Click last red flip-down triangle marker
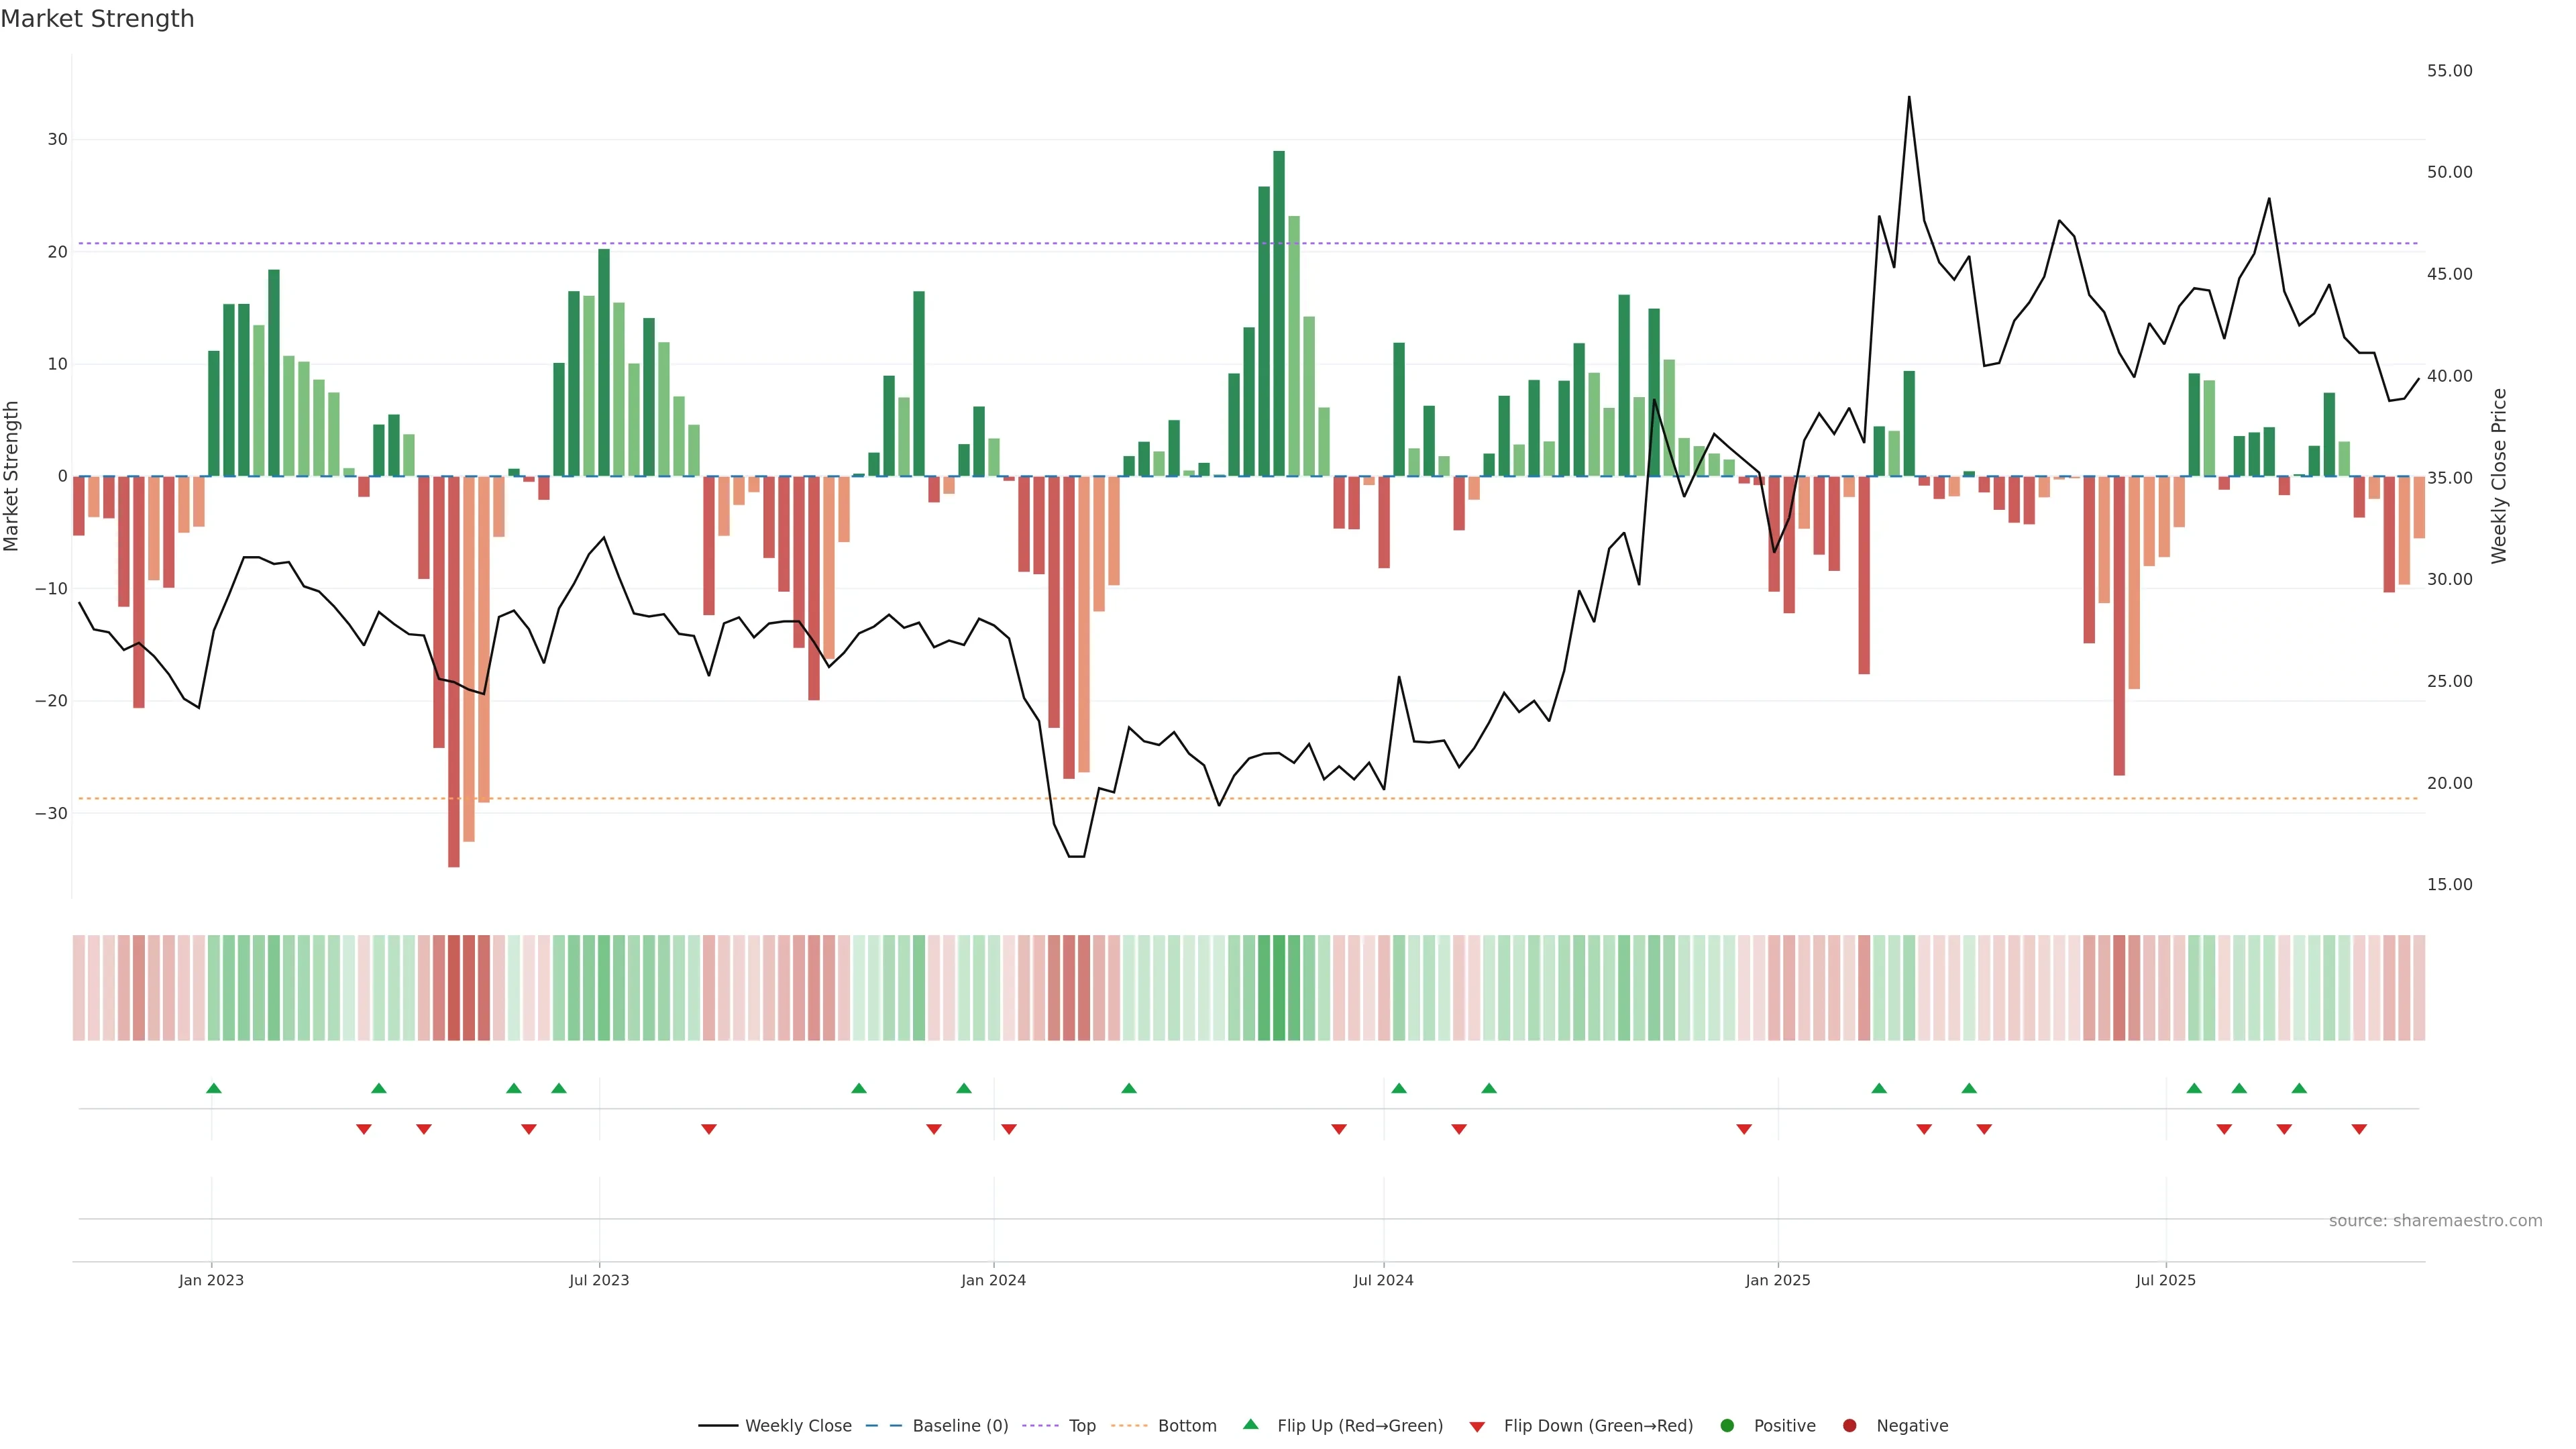2576x1449 pixels. coord(2359,1129)
